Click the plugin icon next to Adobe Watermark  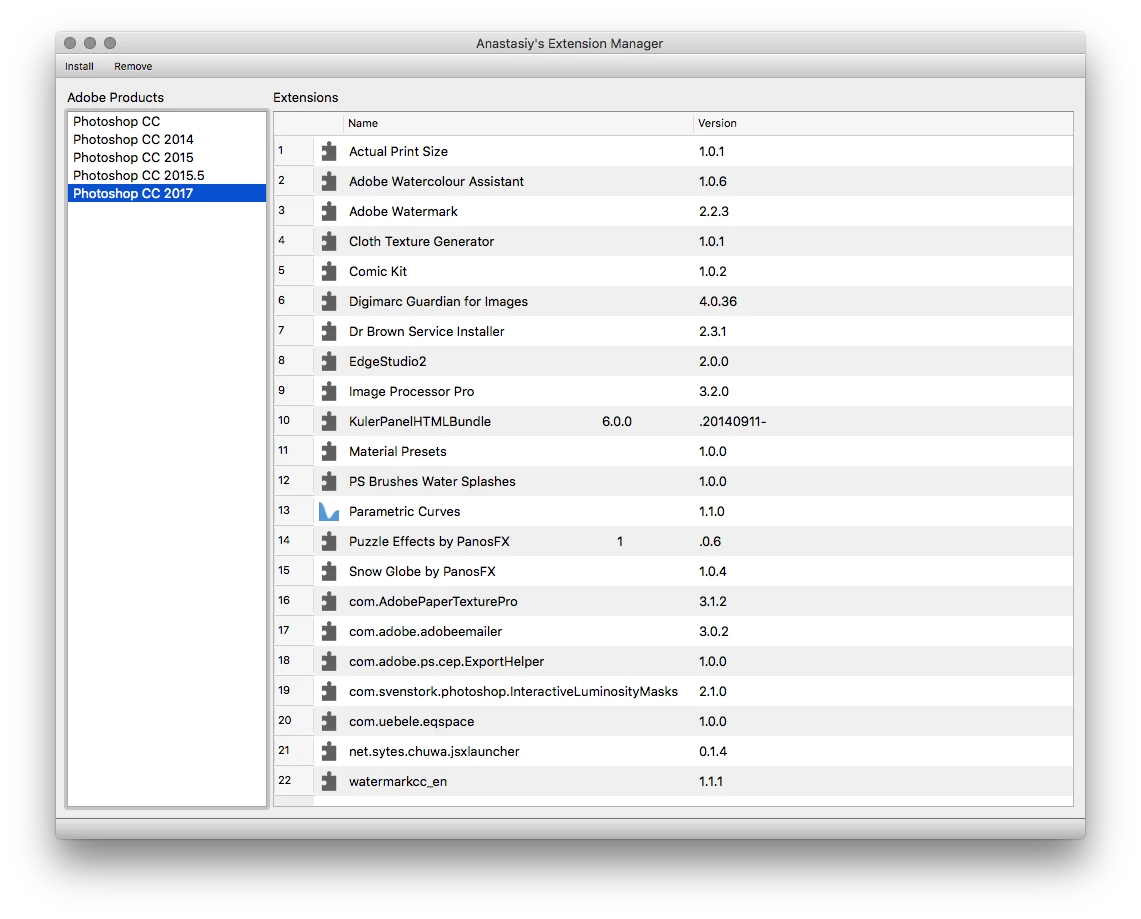click(x=329, y=211)
